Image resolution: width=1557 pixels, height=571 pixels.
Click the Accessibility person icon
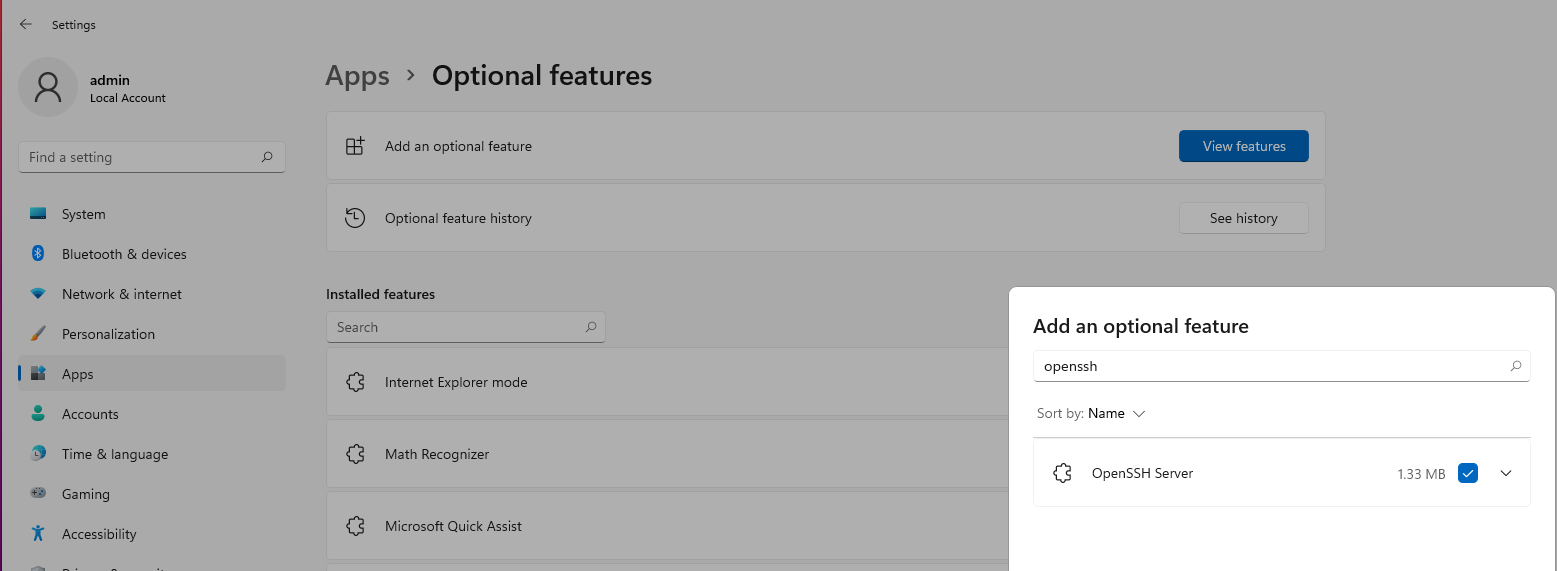[x=38, y=534]
